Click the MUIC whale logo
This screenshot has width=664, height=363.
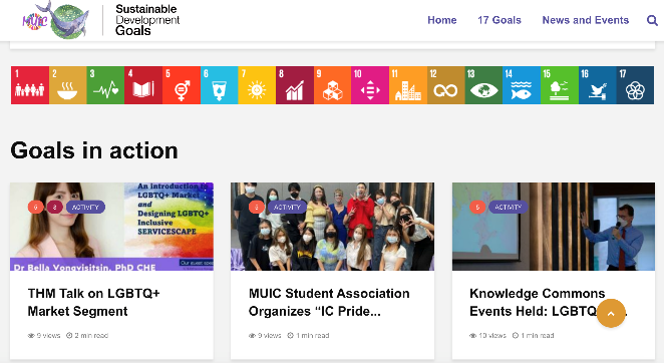56,20
